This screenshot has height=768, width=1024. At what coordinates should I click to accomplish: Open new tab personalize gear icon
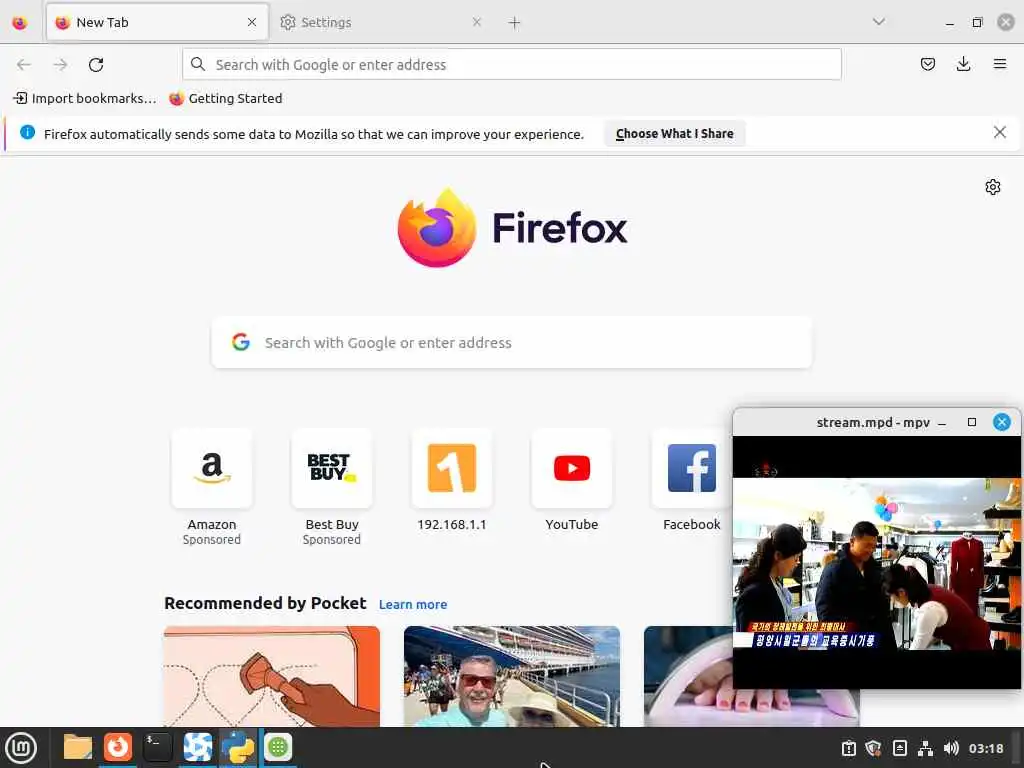click(993, 187)
